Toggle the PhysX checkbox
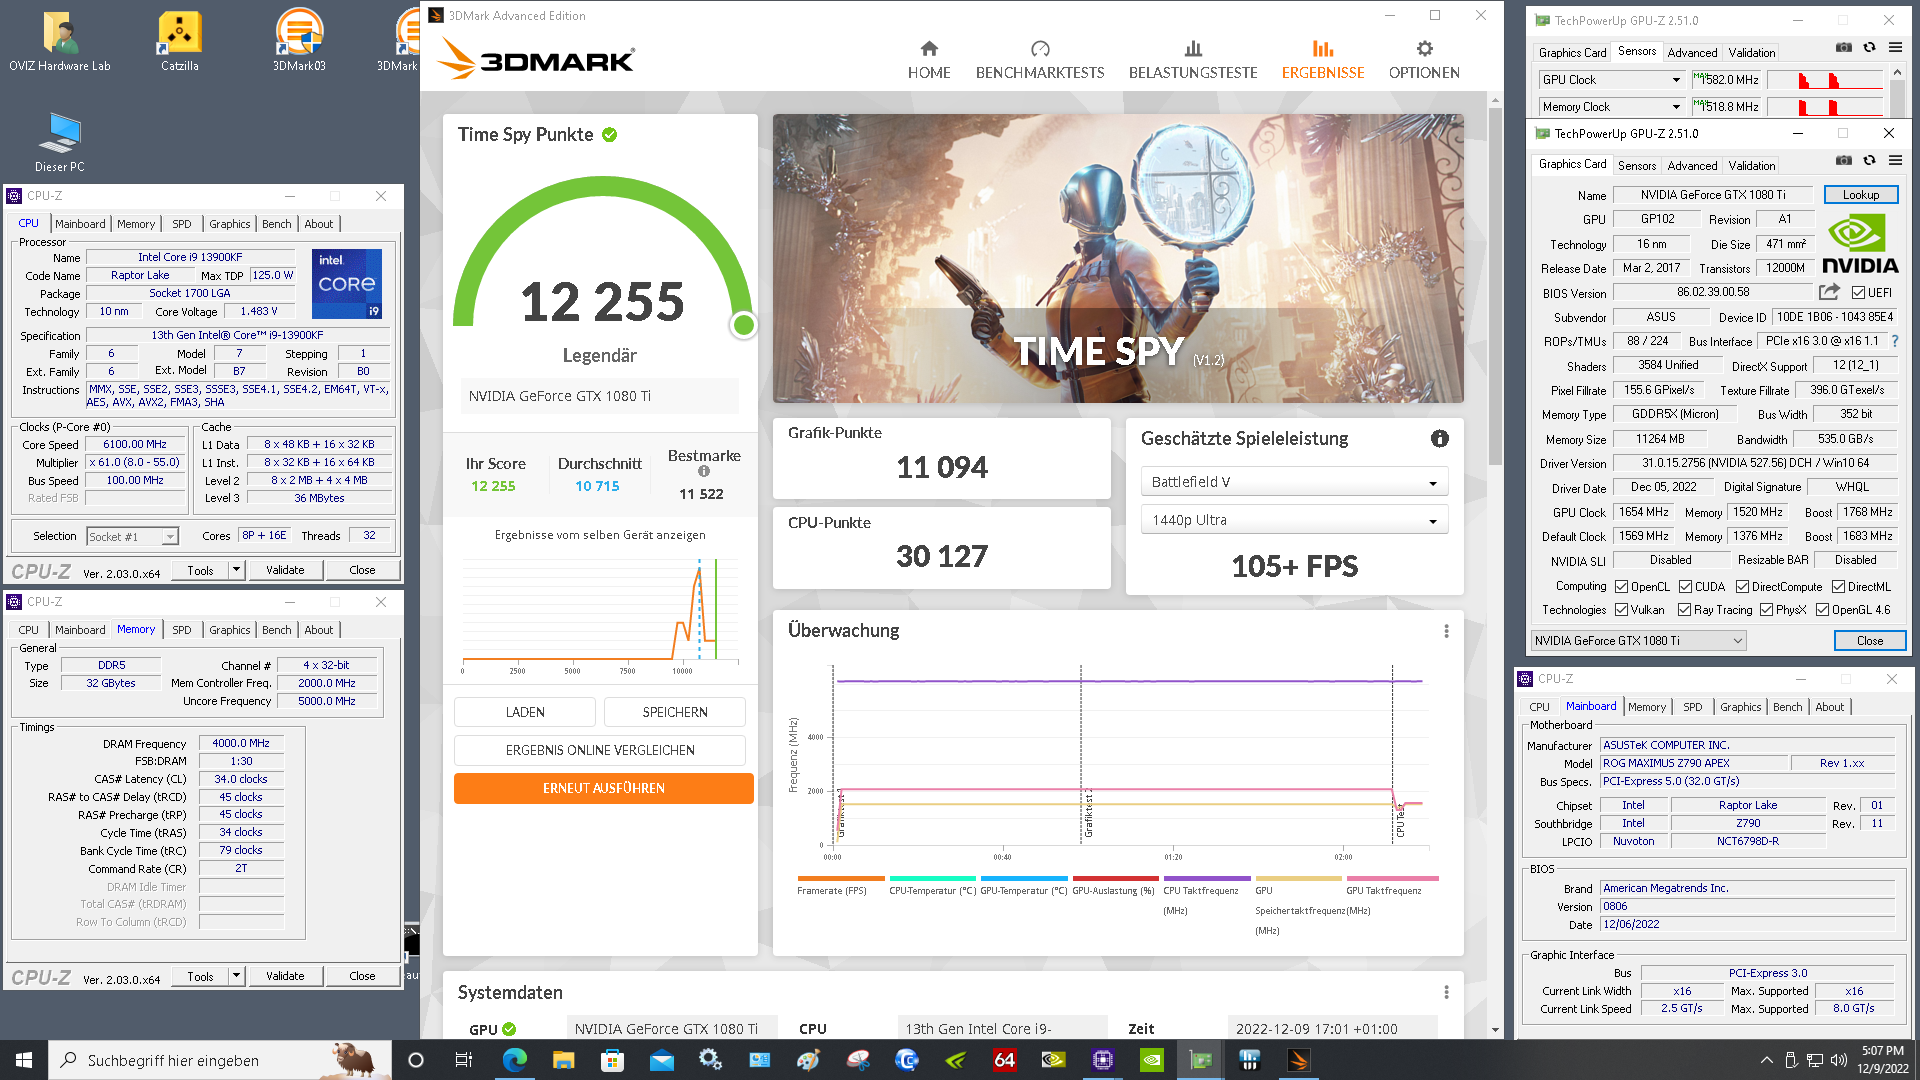The width and height of the screenshot is (1920, 1080). 1766,610
